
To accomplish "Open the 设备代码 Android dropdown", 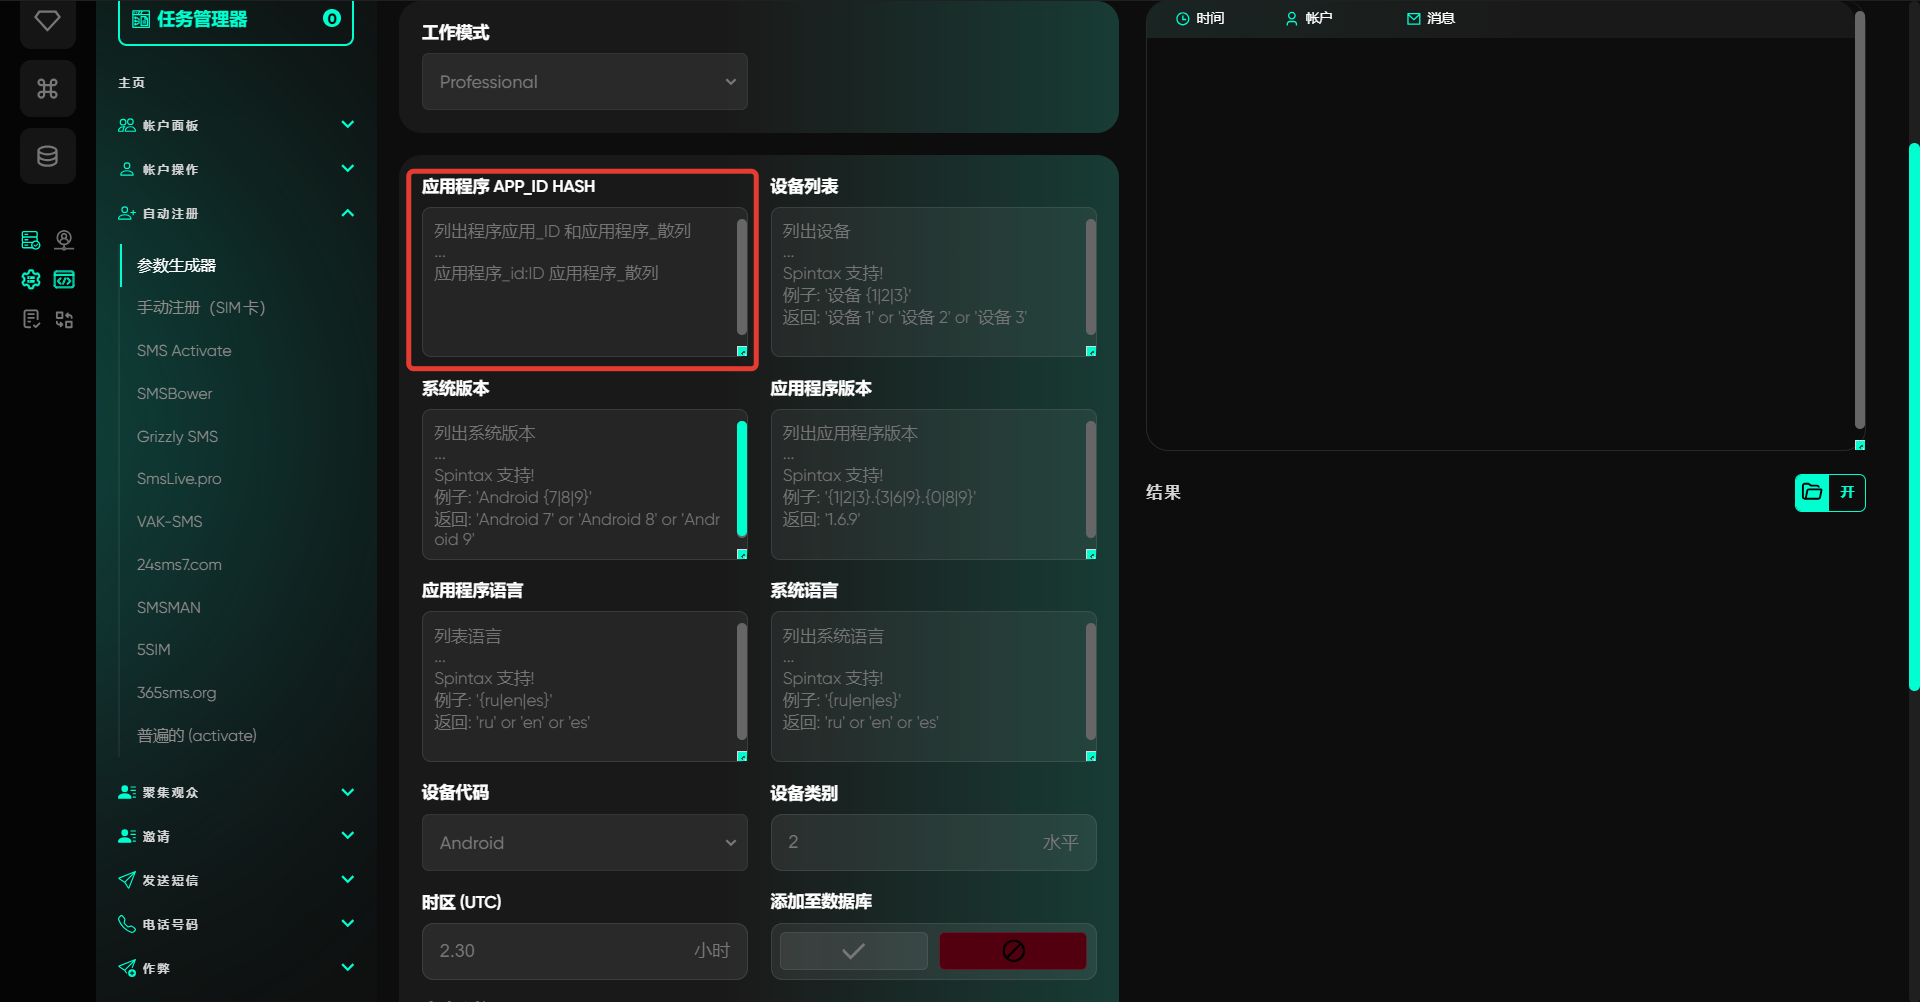I will pos(584,843).
